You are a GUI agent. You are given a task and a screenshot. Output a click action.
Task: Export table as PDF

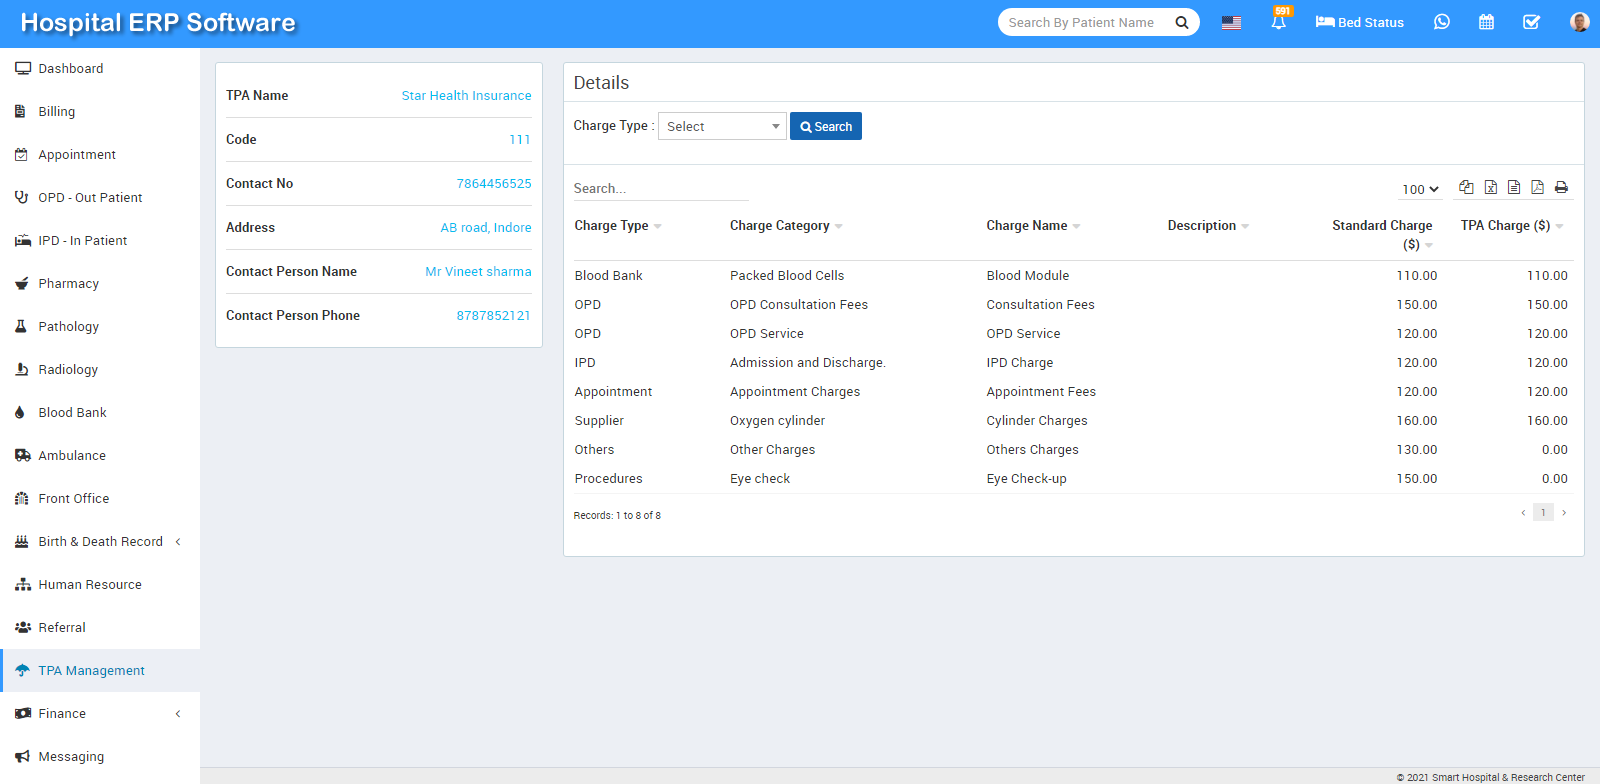(x=1537, y=187)
